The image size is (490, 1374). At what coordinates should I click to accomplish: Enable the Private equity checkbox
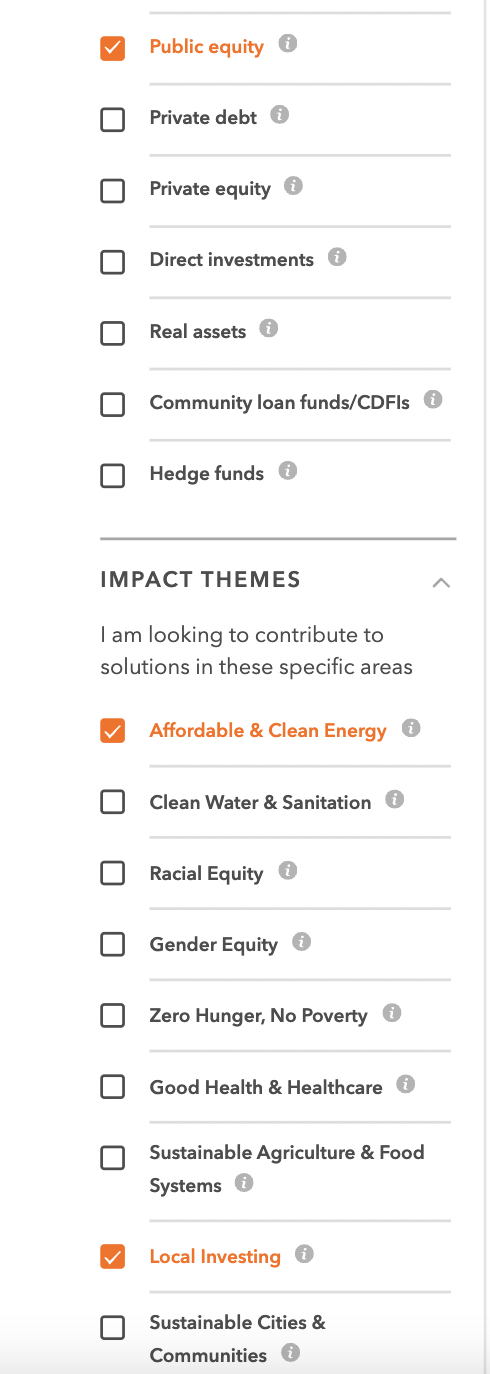[x=113, y=190]
